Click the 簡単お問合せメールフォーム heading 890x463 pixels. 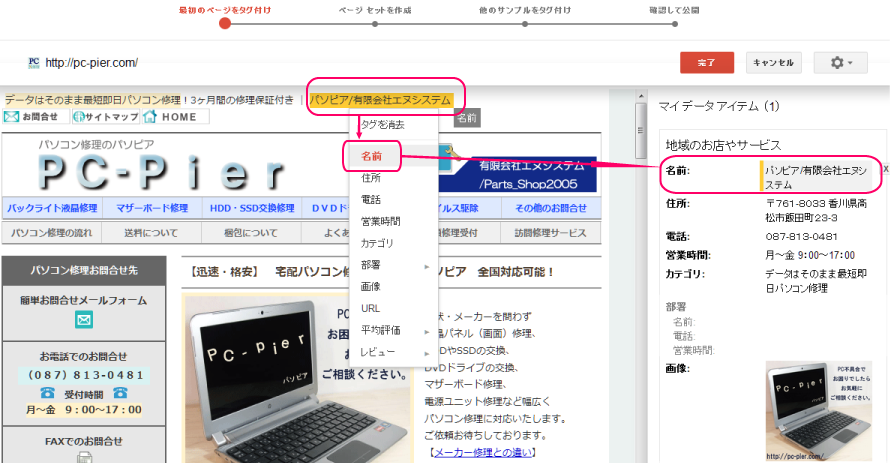tap(83, 300)
